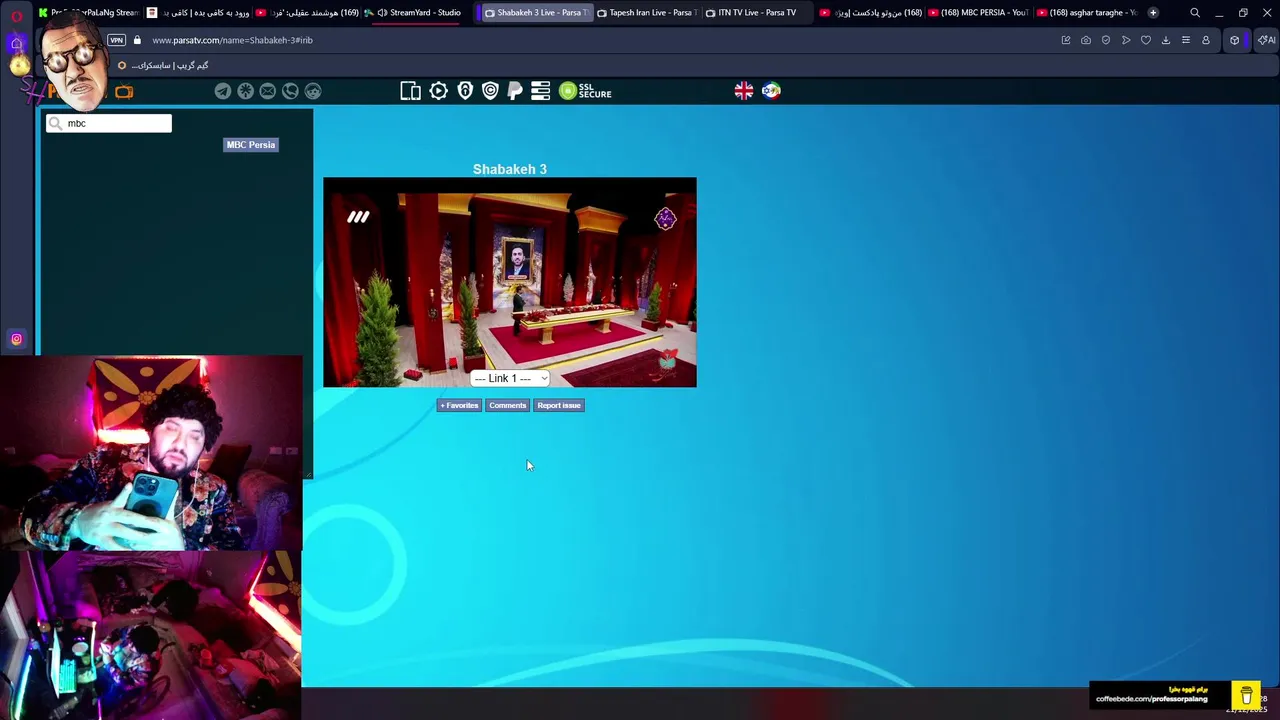Open browser snapshot camera icon
This screenshot has width=1280, height=720.
click(1086, 40)
